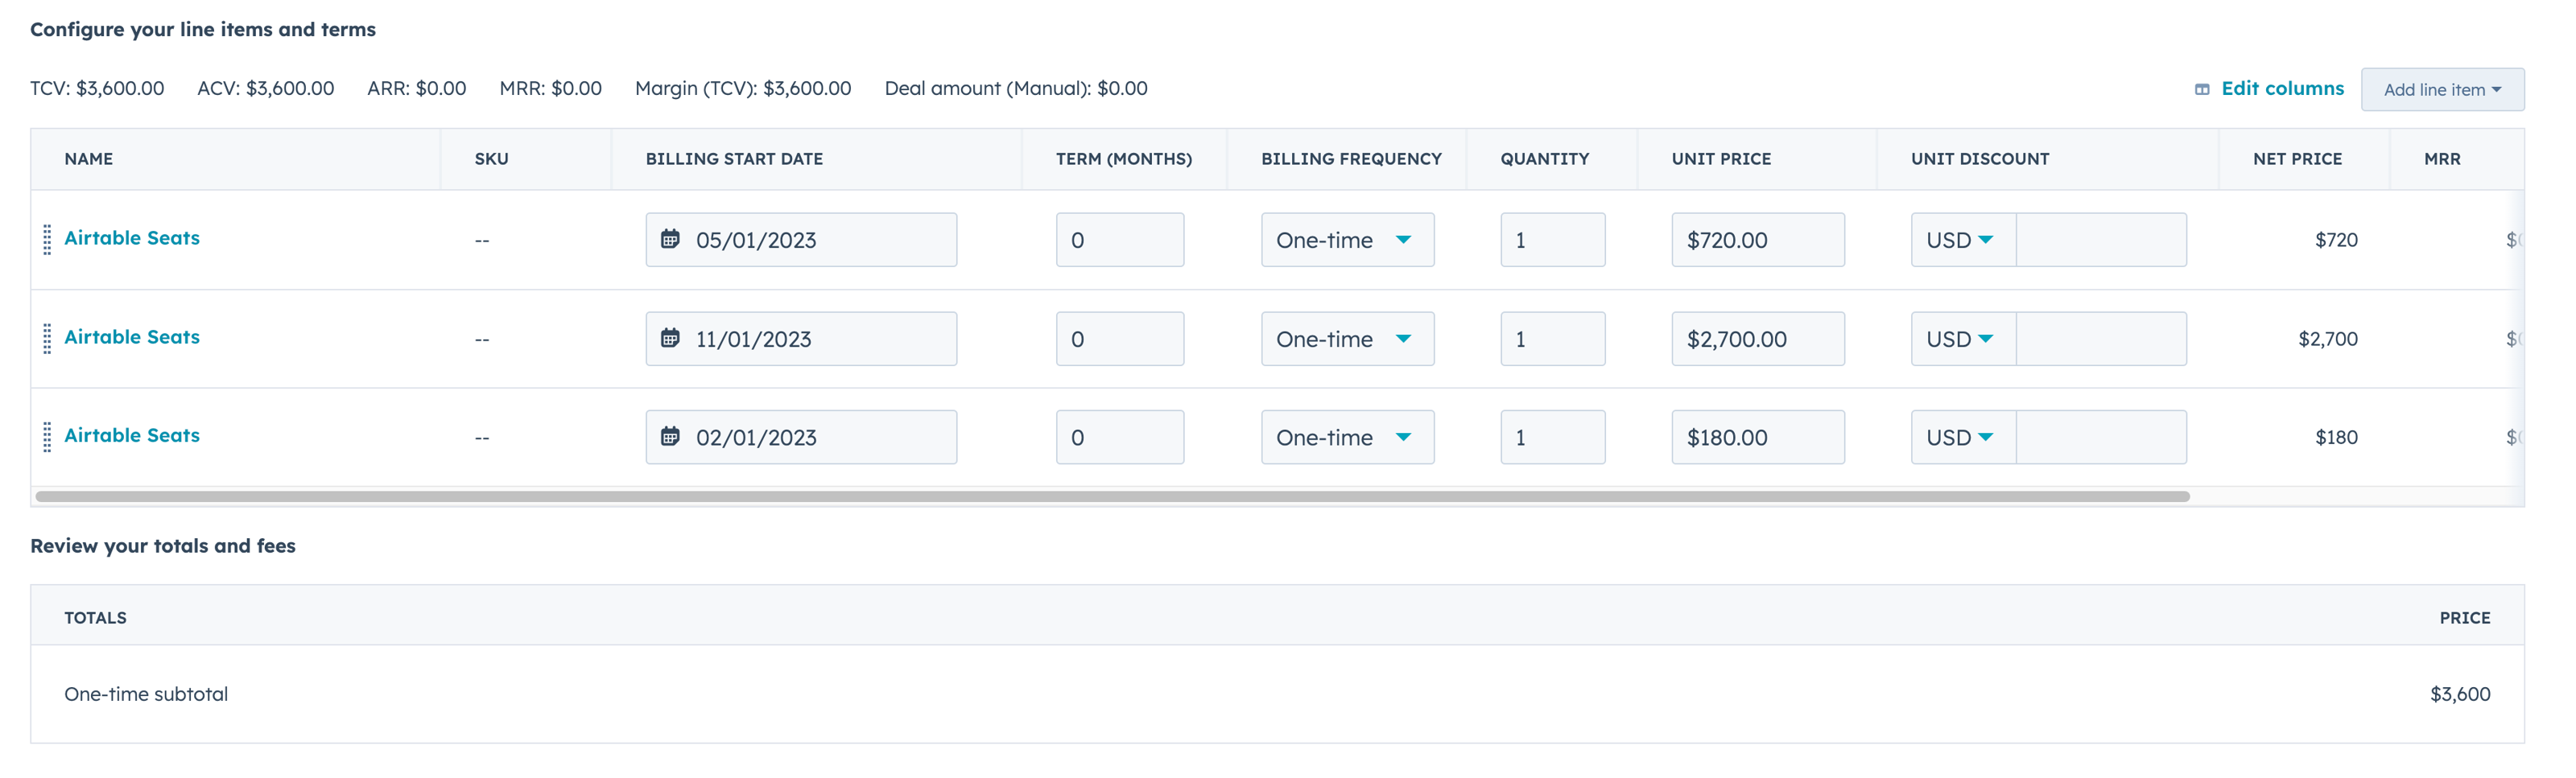This screenshot has height=778, width=2576.
Task: Click unit discount amount field in $2,700.00 row
Action: click(2101, 339)
